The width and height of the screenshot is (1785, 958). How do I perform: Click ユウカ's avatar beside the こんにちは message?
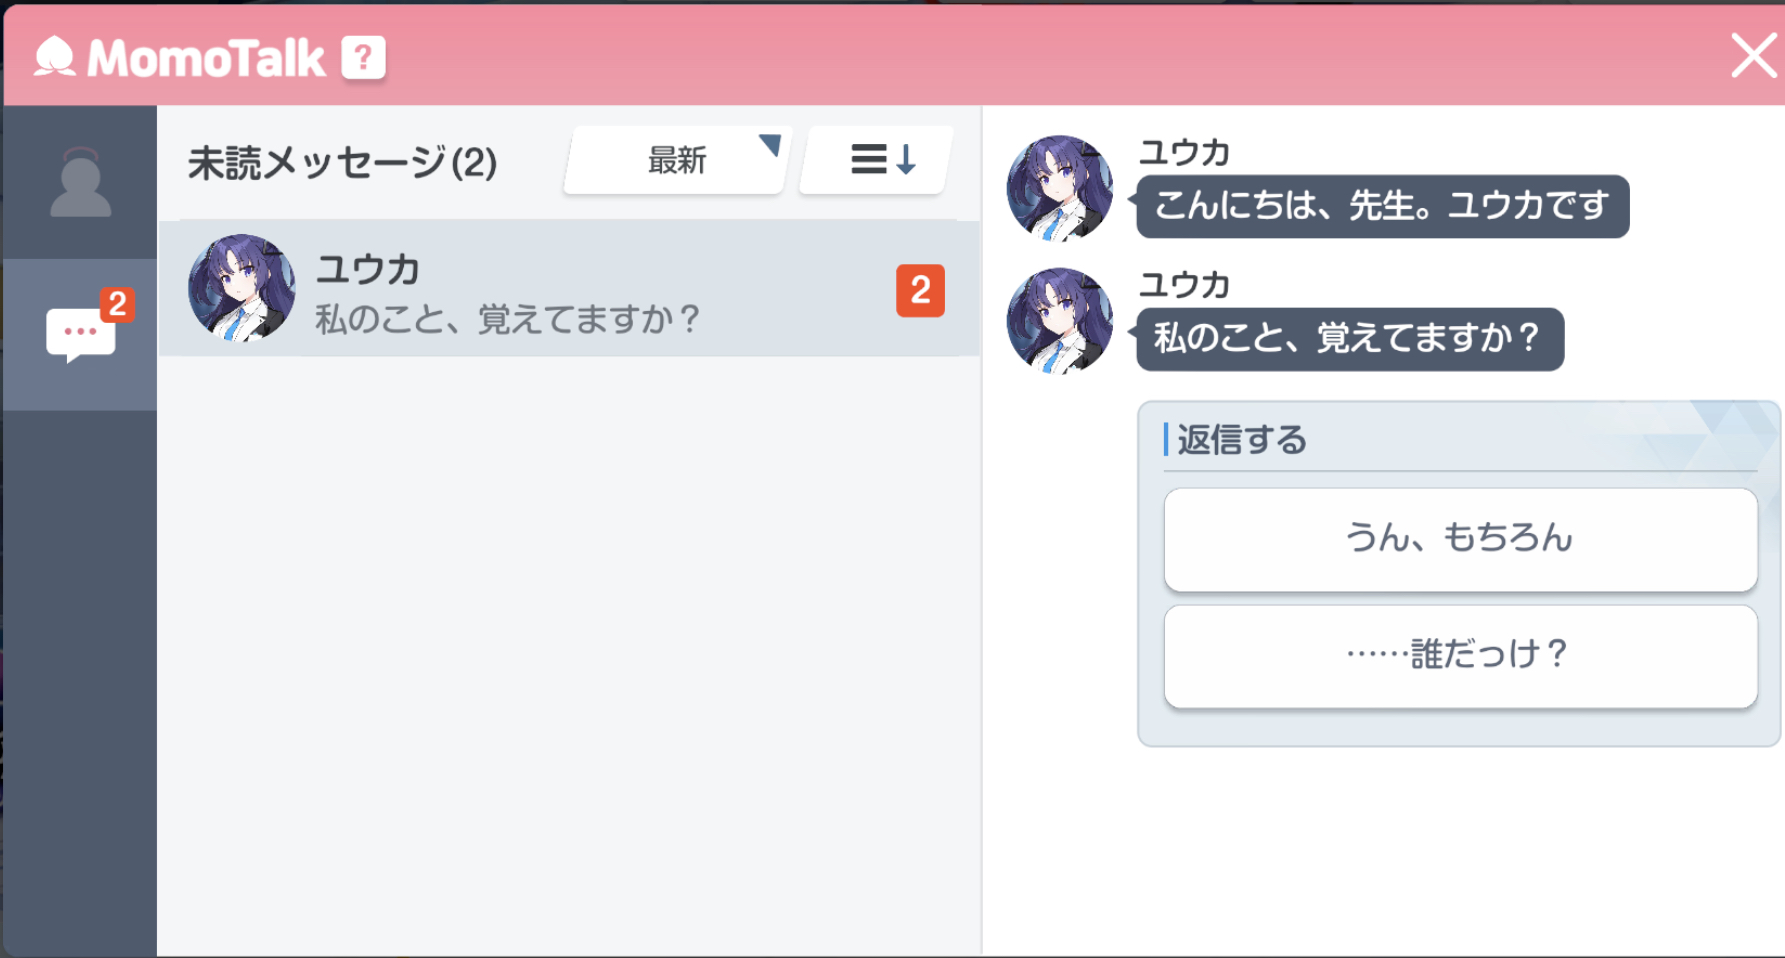click(x=1060, y=189)
